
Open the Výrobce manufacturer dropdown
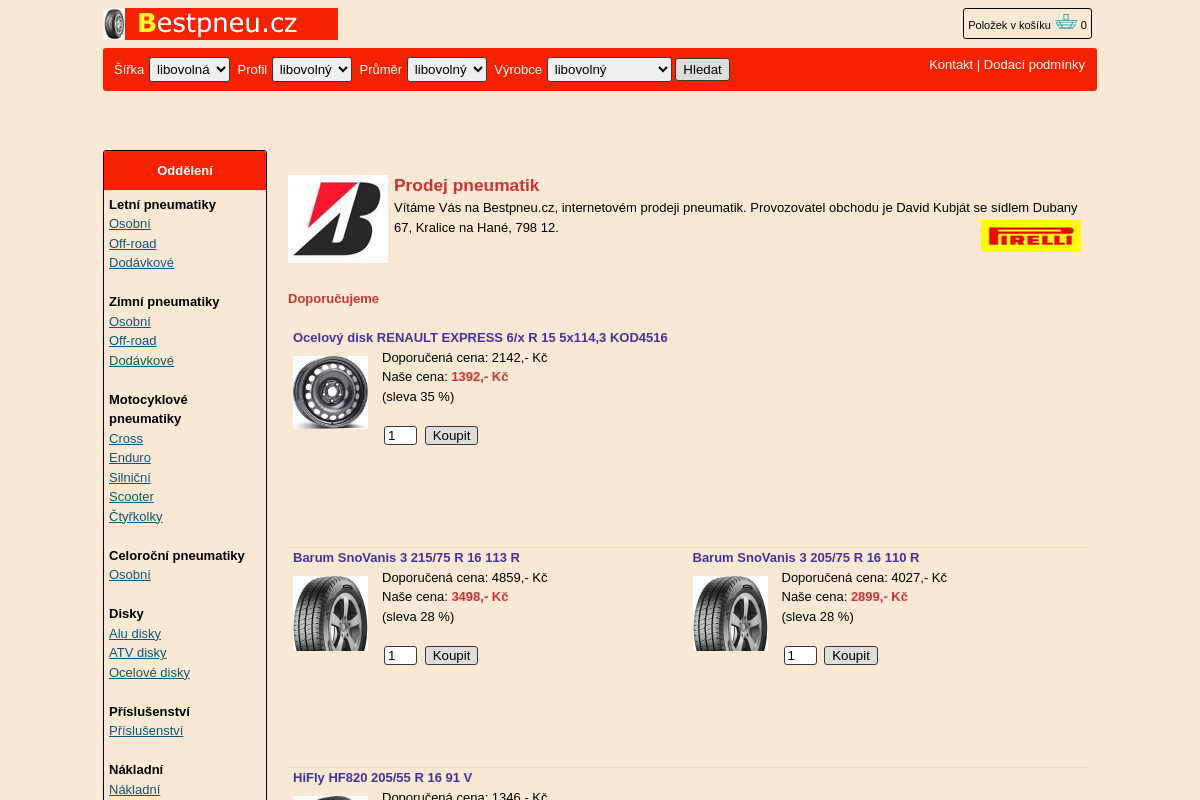(609, 69)
